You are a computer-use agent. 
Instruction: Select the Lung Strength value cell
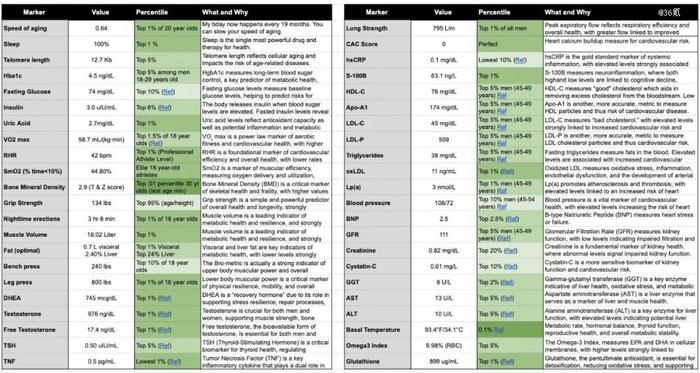coord(444,28)
